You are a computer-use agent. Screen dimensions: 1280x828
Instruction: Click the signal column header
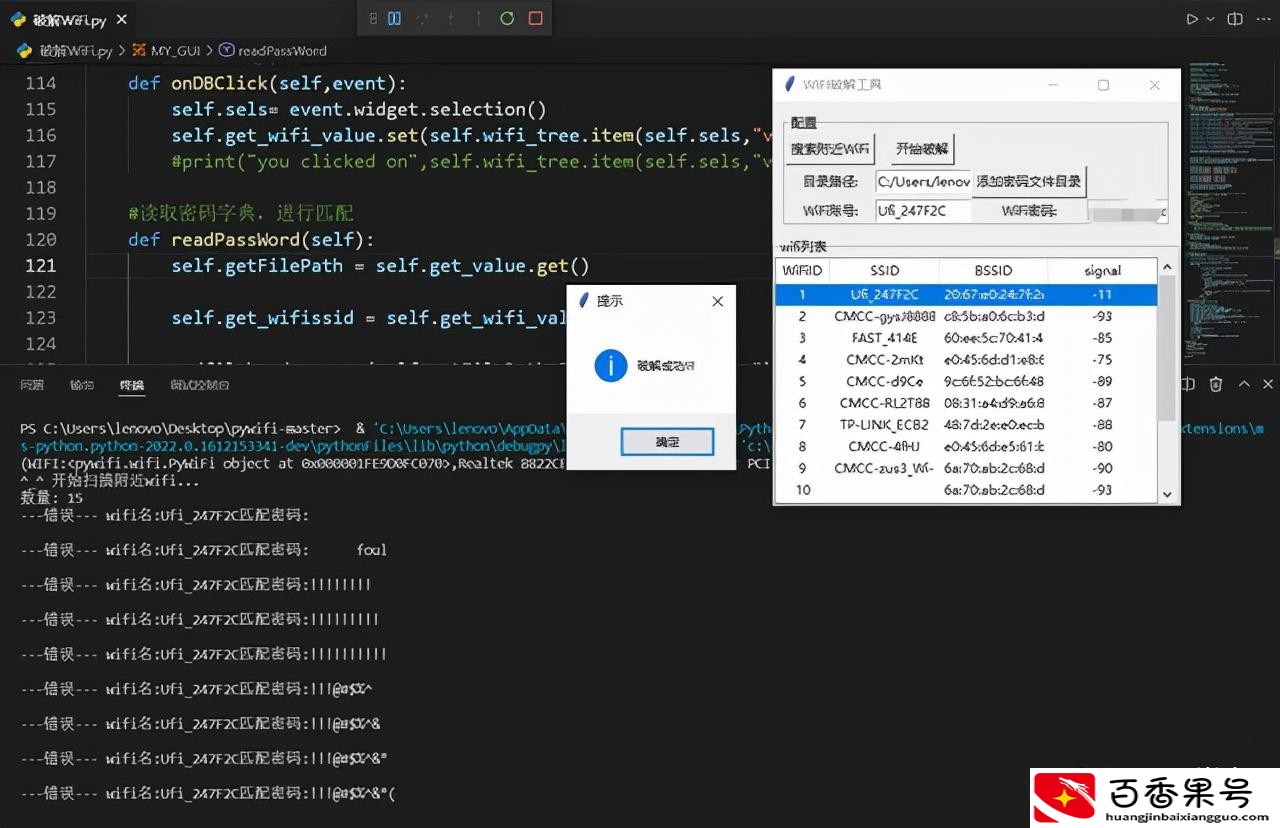click(x=1102, y=270)
